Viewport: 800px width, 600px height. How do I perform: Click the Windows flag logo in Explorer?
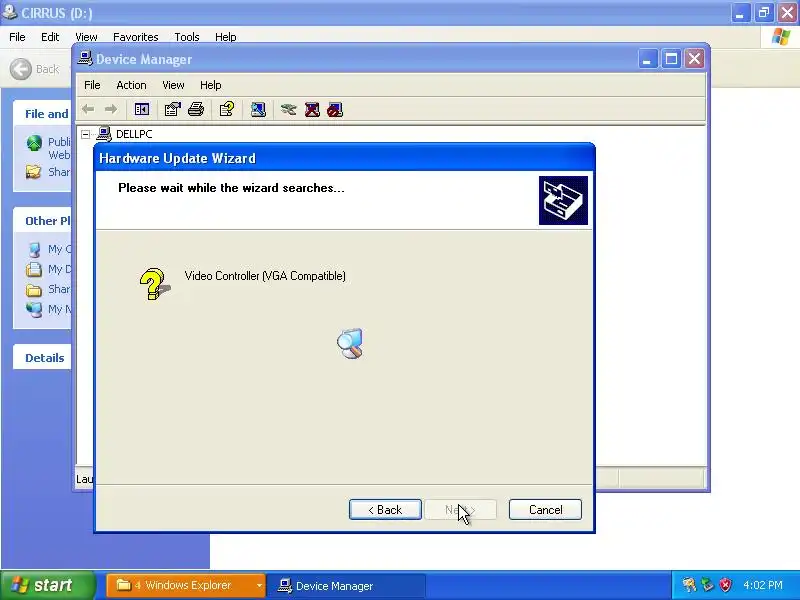tap(781, 37)
